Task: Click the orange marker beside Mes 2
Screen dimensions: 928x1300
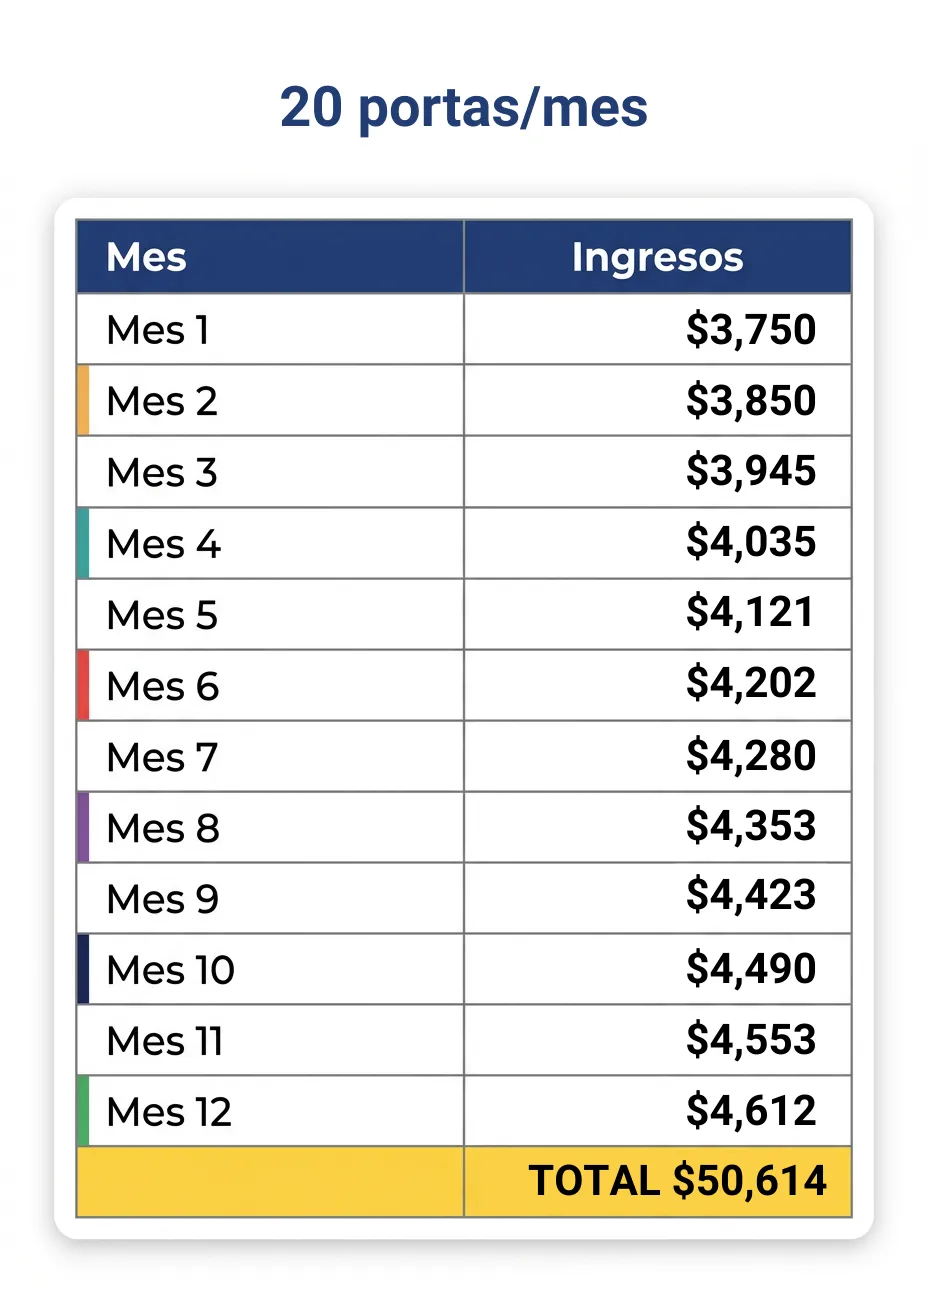Action: [x=83, y=400]
